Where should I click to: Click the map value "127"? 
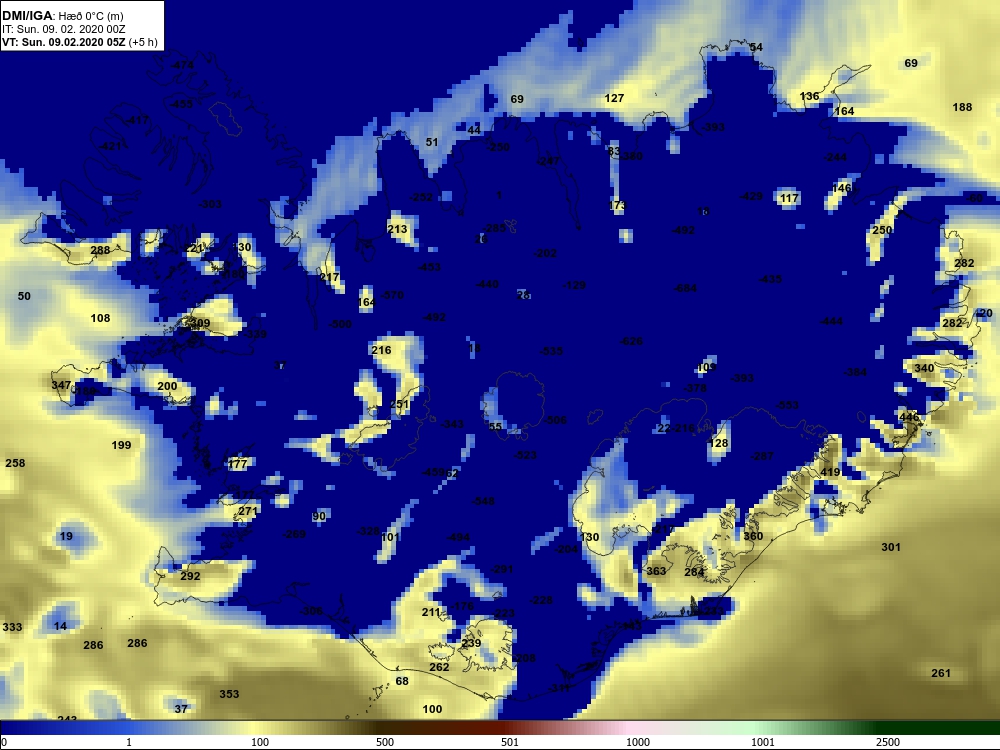(614, 98)
